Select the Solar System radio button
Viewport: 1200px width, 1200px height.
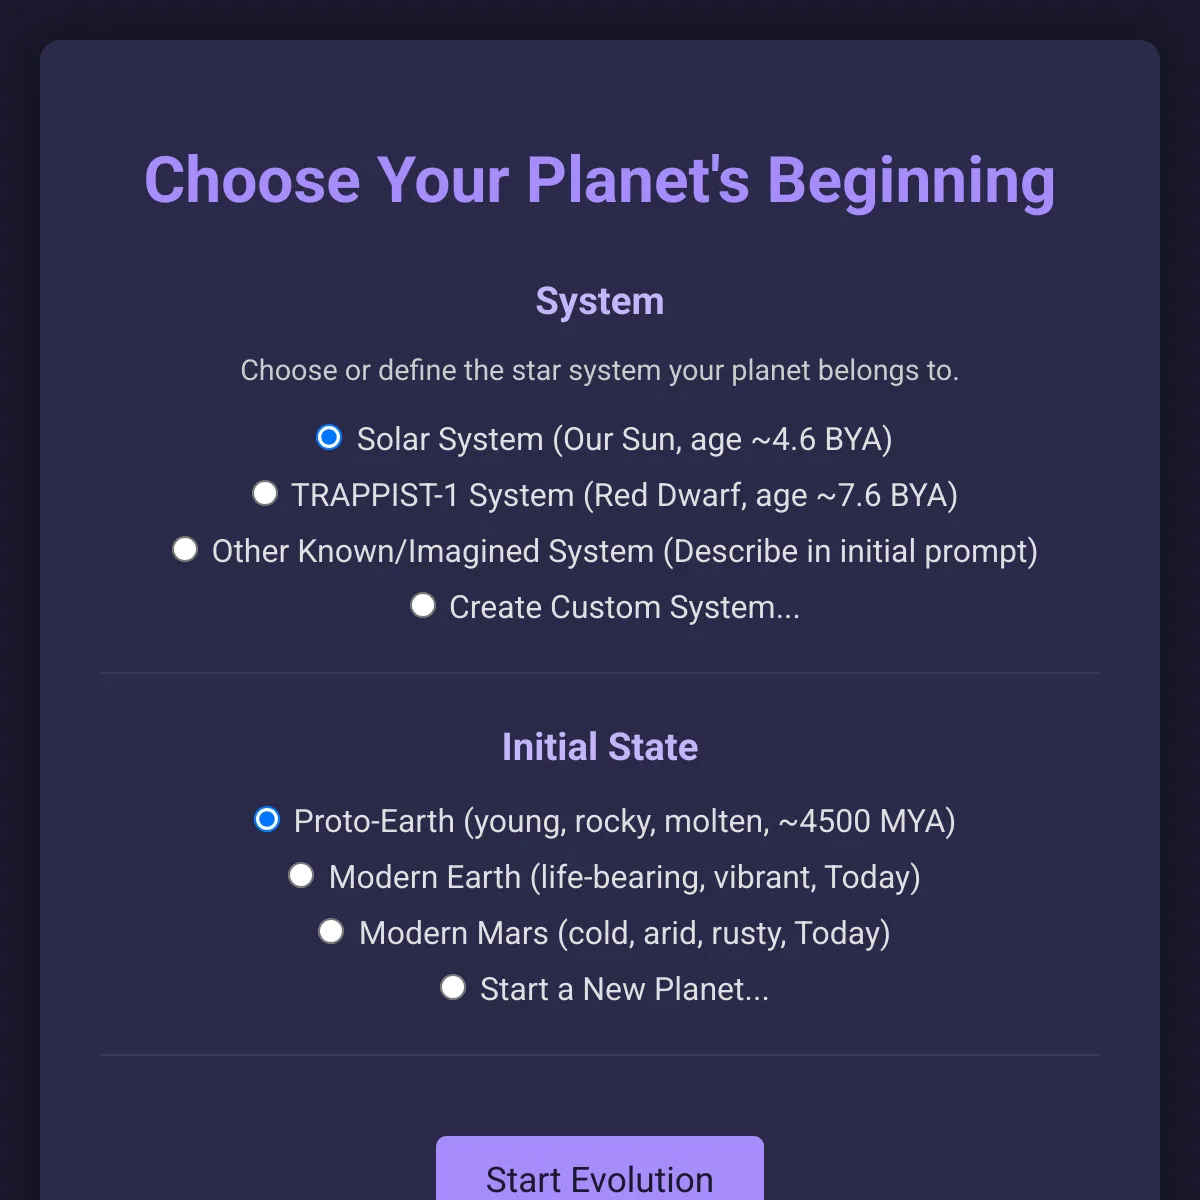328,437
